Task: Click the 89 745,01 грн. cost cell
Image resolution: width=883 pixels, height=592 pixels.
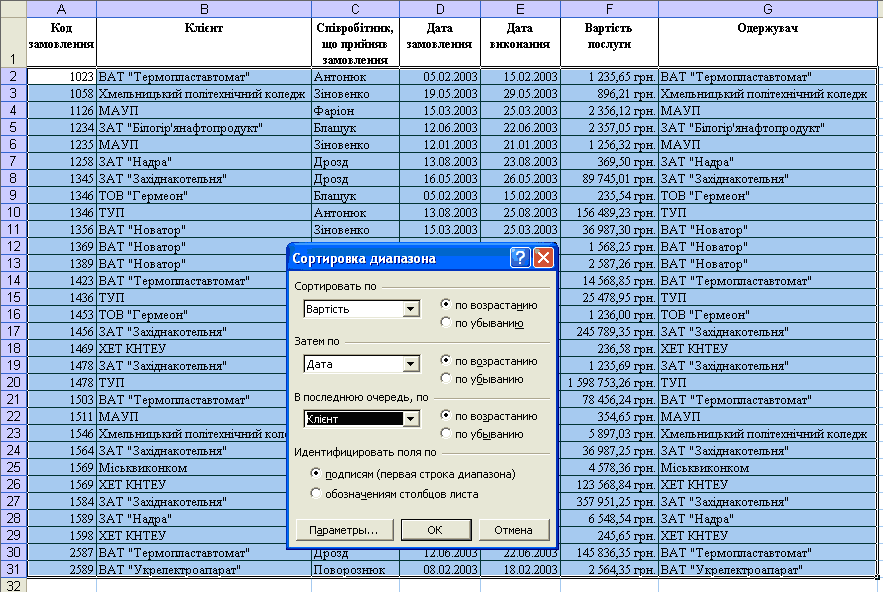Action: [x=609, y=179]
